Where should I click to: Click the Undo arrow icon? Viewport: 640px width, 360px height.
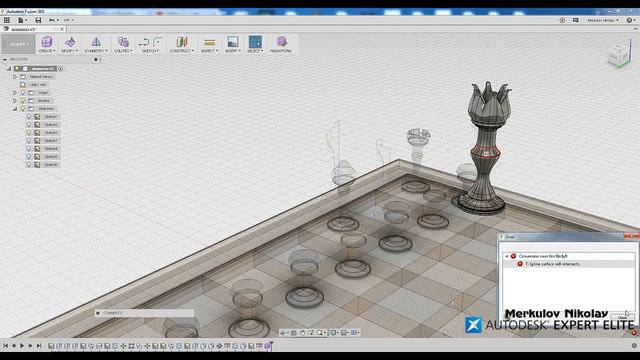[x=51, y=20]
